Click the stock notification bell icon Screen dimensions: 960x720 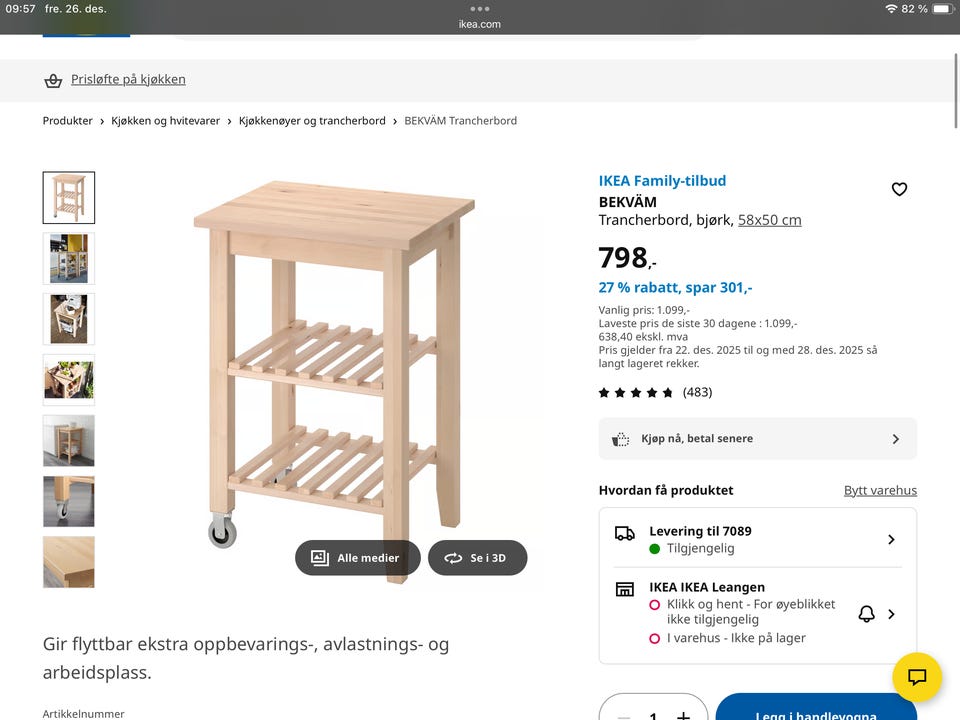coord(866,614)
